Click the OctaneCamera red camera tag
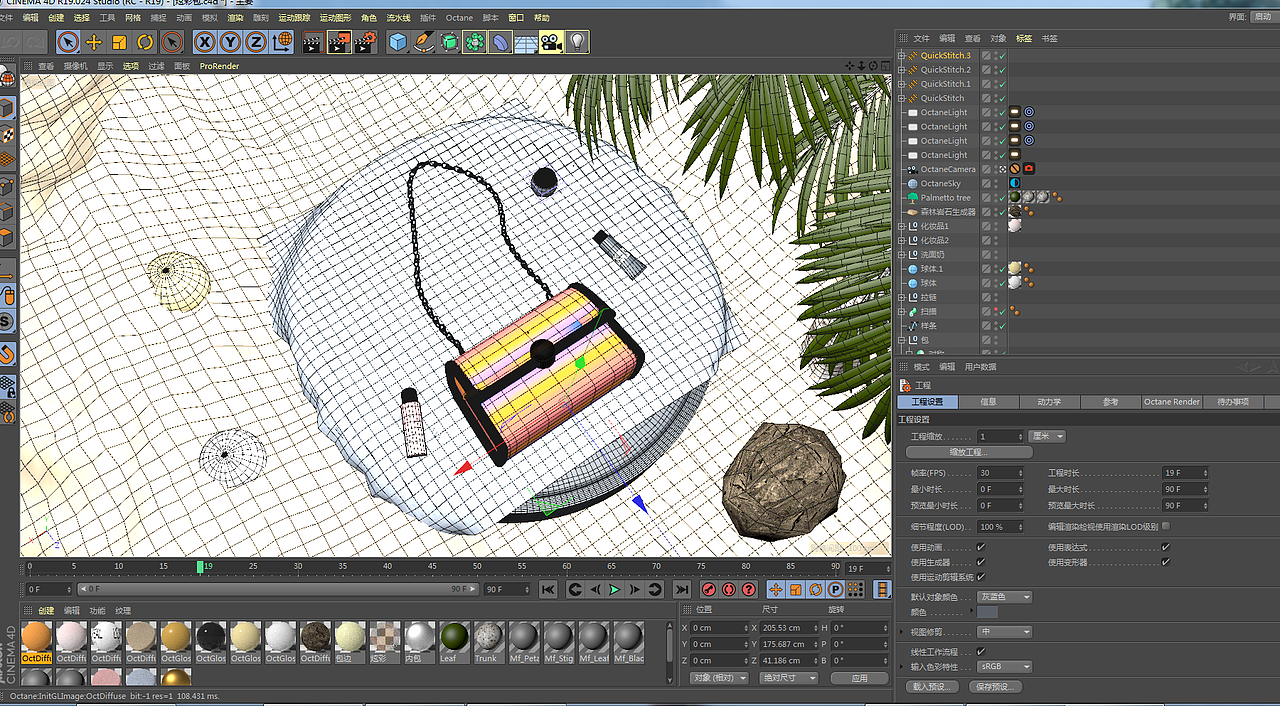Viewport: 1280px width, 706px height. point(1028,169)
